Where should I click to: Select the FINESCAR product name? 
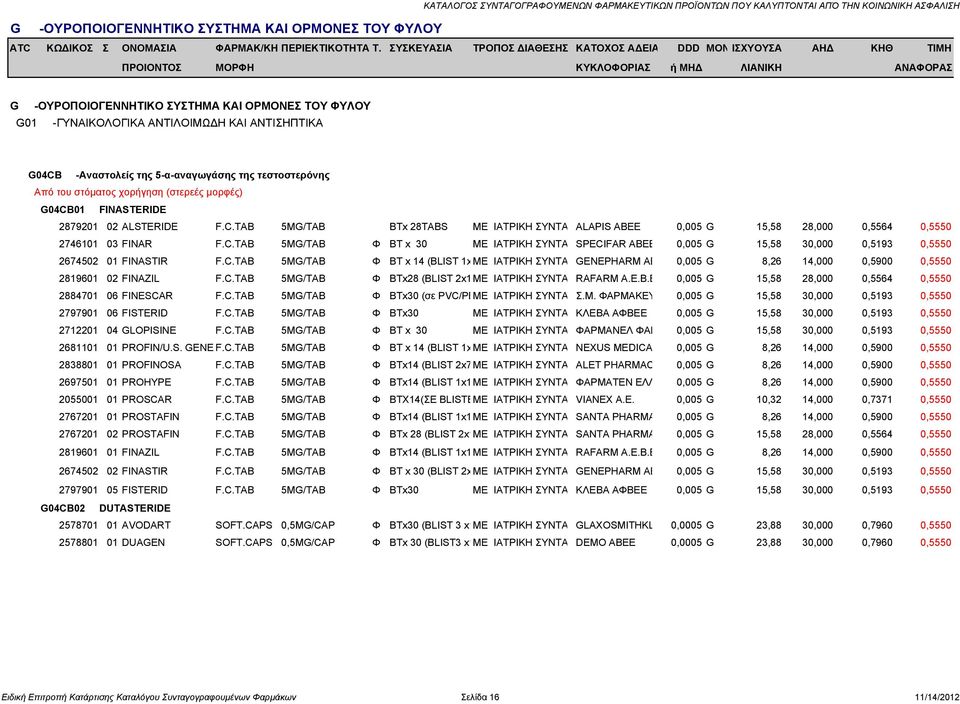click(147, 296)
